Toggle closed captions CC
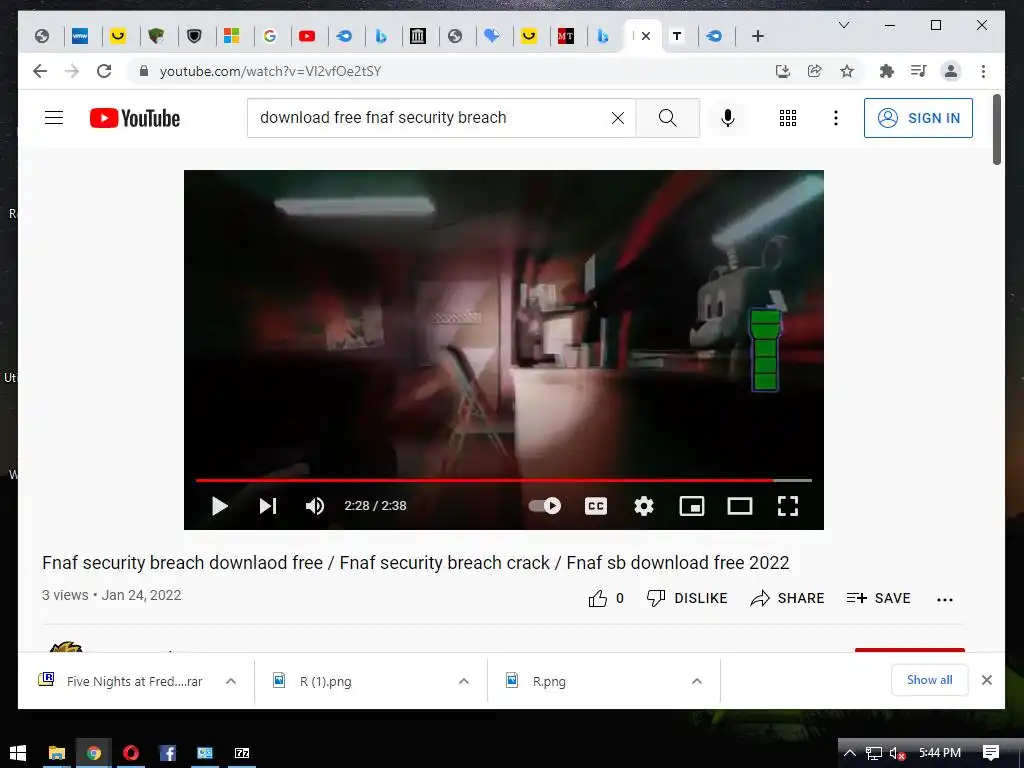Viewport: 1024px width, 768px height. click(x=596, y=506)
